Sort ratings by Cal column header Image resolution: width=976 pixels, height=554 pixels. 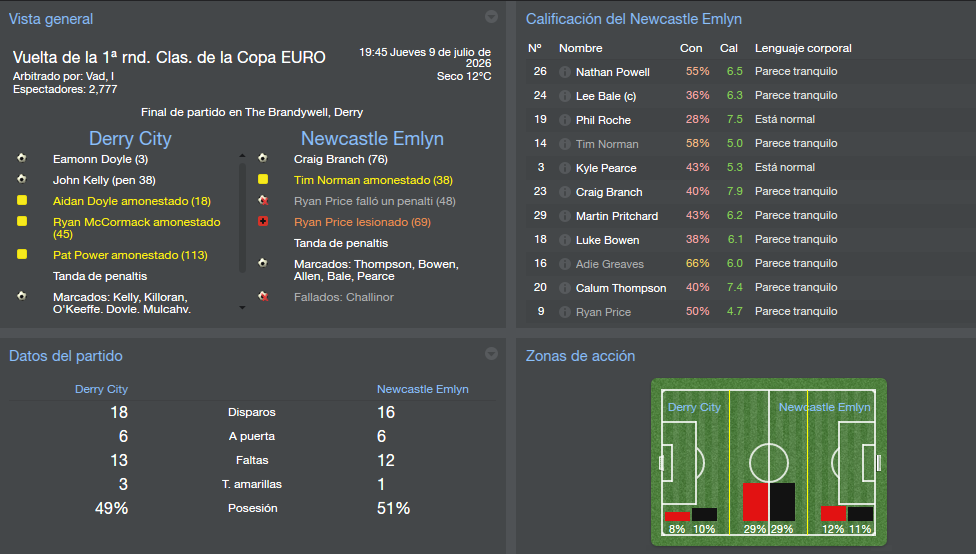pyautogui.click(x=729, y=48)
